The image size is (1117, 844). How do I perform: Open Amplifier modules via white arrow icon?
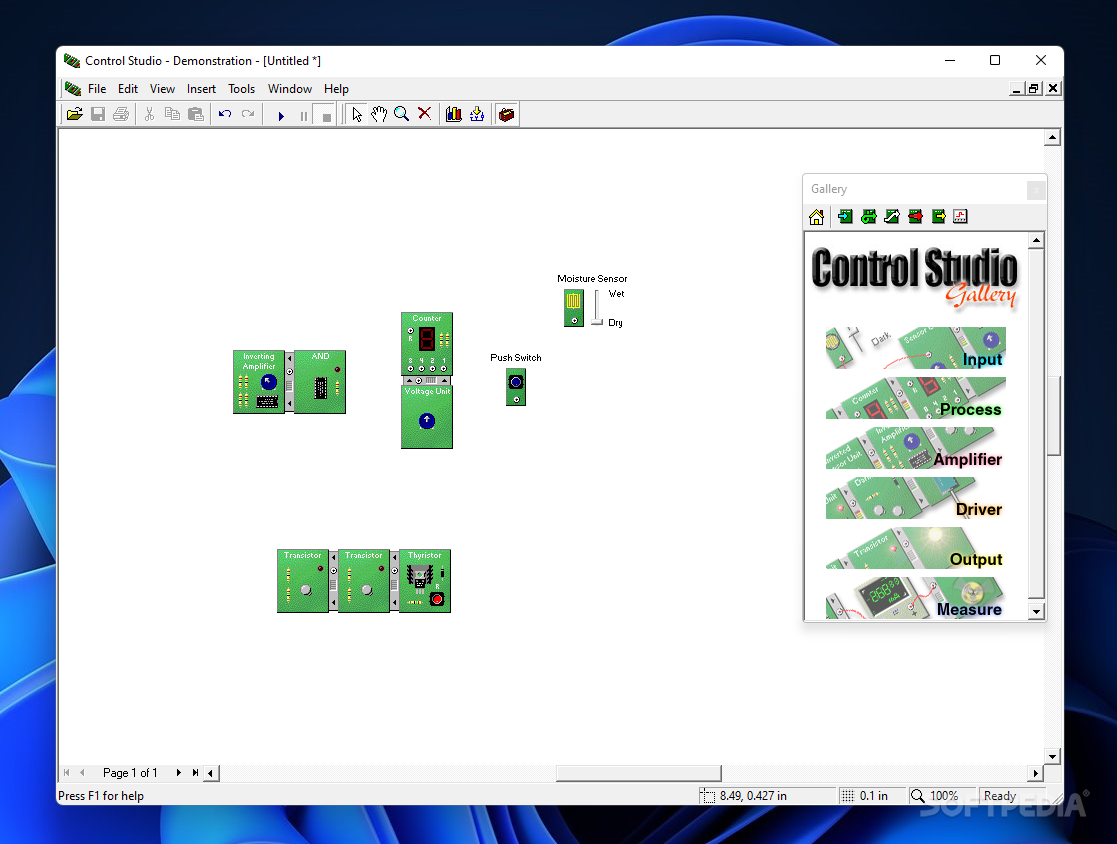(x=892, y=217)
